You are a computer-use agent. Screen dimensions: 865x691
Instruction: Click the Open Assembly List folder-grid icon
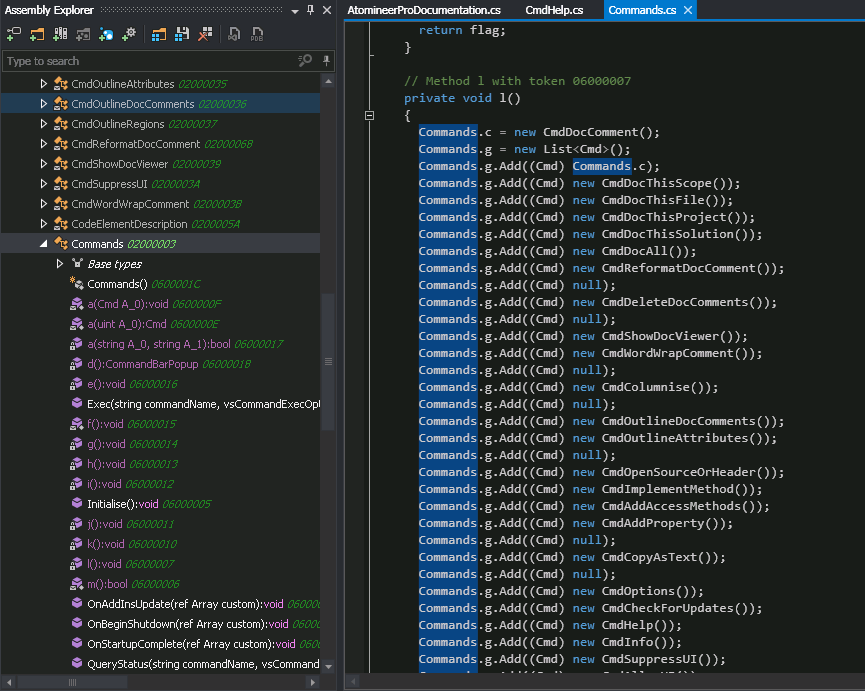[x=159, y=34]
